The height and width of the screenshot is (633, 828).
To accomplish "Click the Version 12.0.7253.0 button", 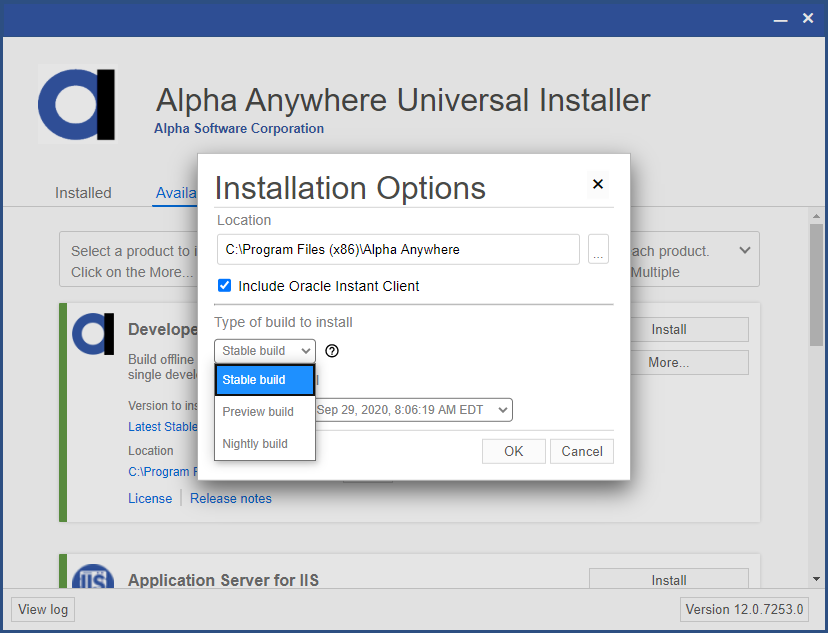I will (744, 609).
